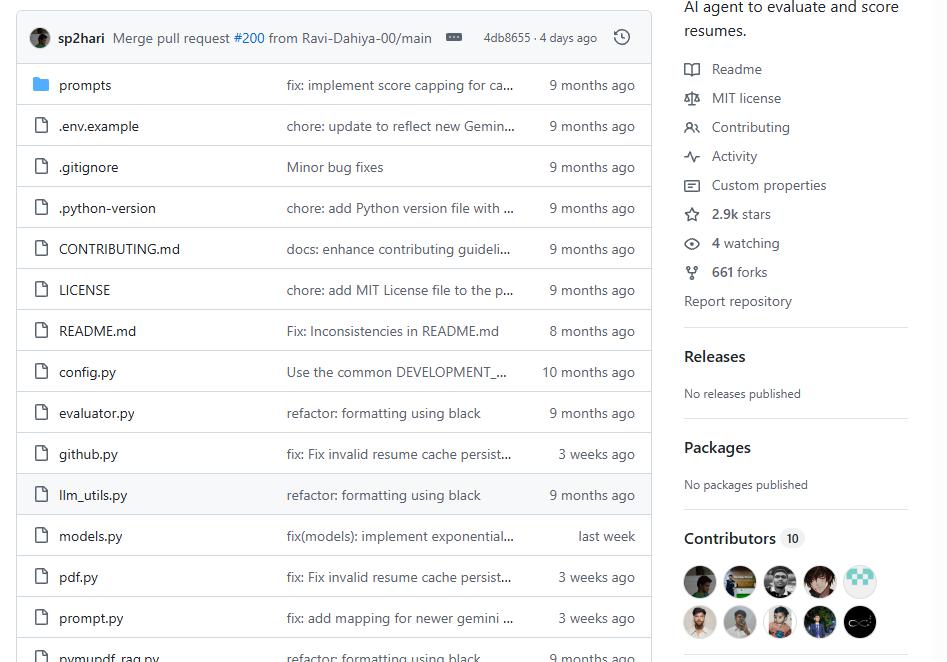Open the MIT license link
The image size is (947, 662).
[x=746, y=98]
